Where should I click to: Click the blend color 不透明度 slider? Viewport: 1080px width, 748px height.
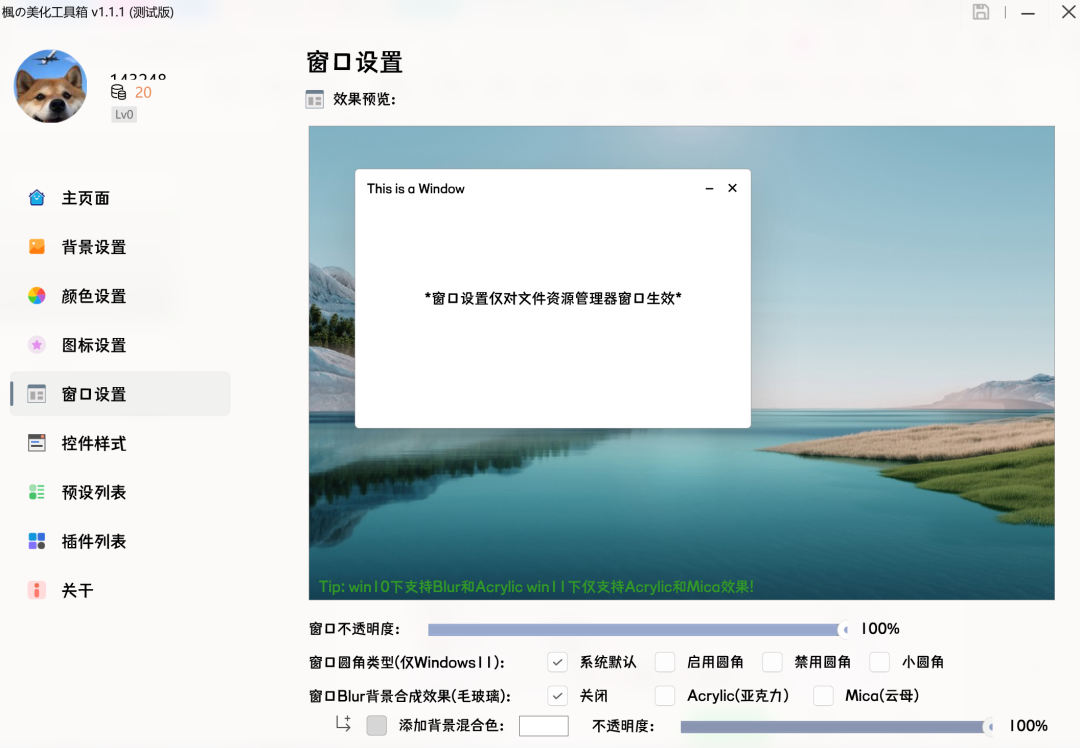point(838,726)
